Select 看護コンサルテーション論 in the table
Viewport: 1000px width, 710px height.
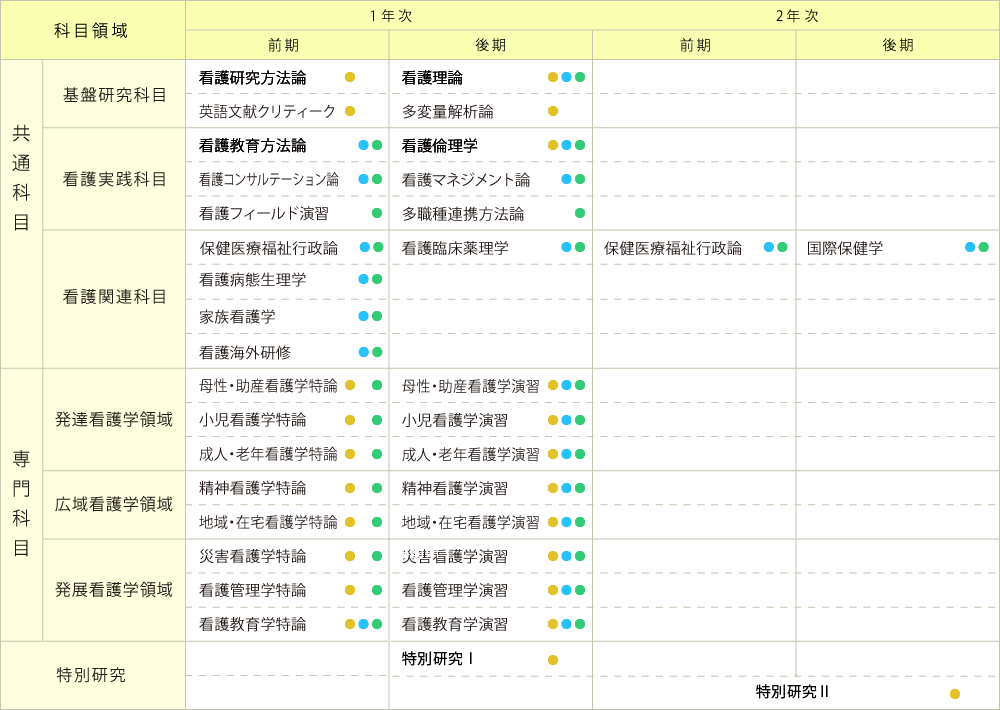coord(268,179)
